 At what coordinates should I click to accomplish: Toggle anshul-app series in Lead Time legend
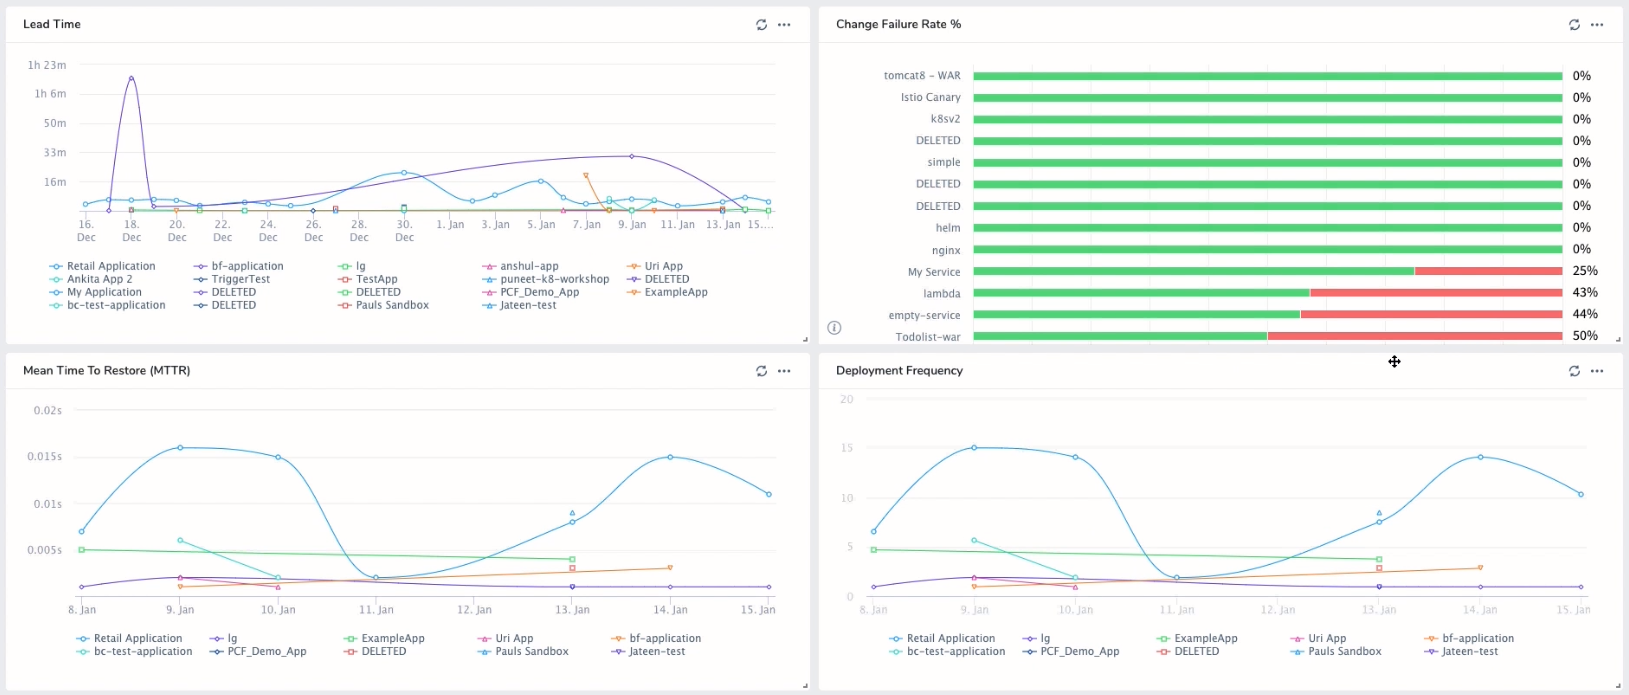tap(520, 266)
